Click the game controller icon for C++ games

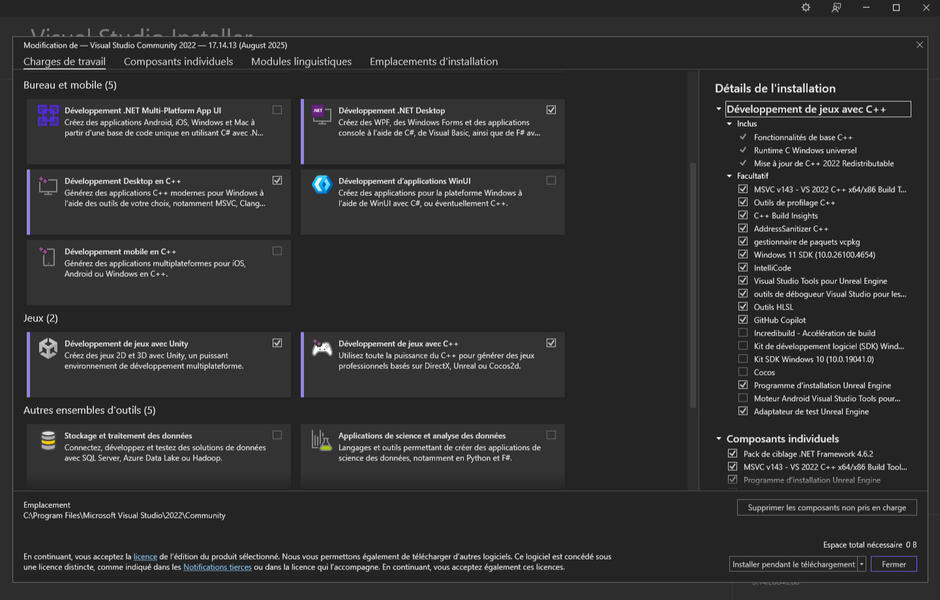click(x=321, y=348)
